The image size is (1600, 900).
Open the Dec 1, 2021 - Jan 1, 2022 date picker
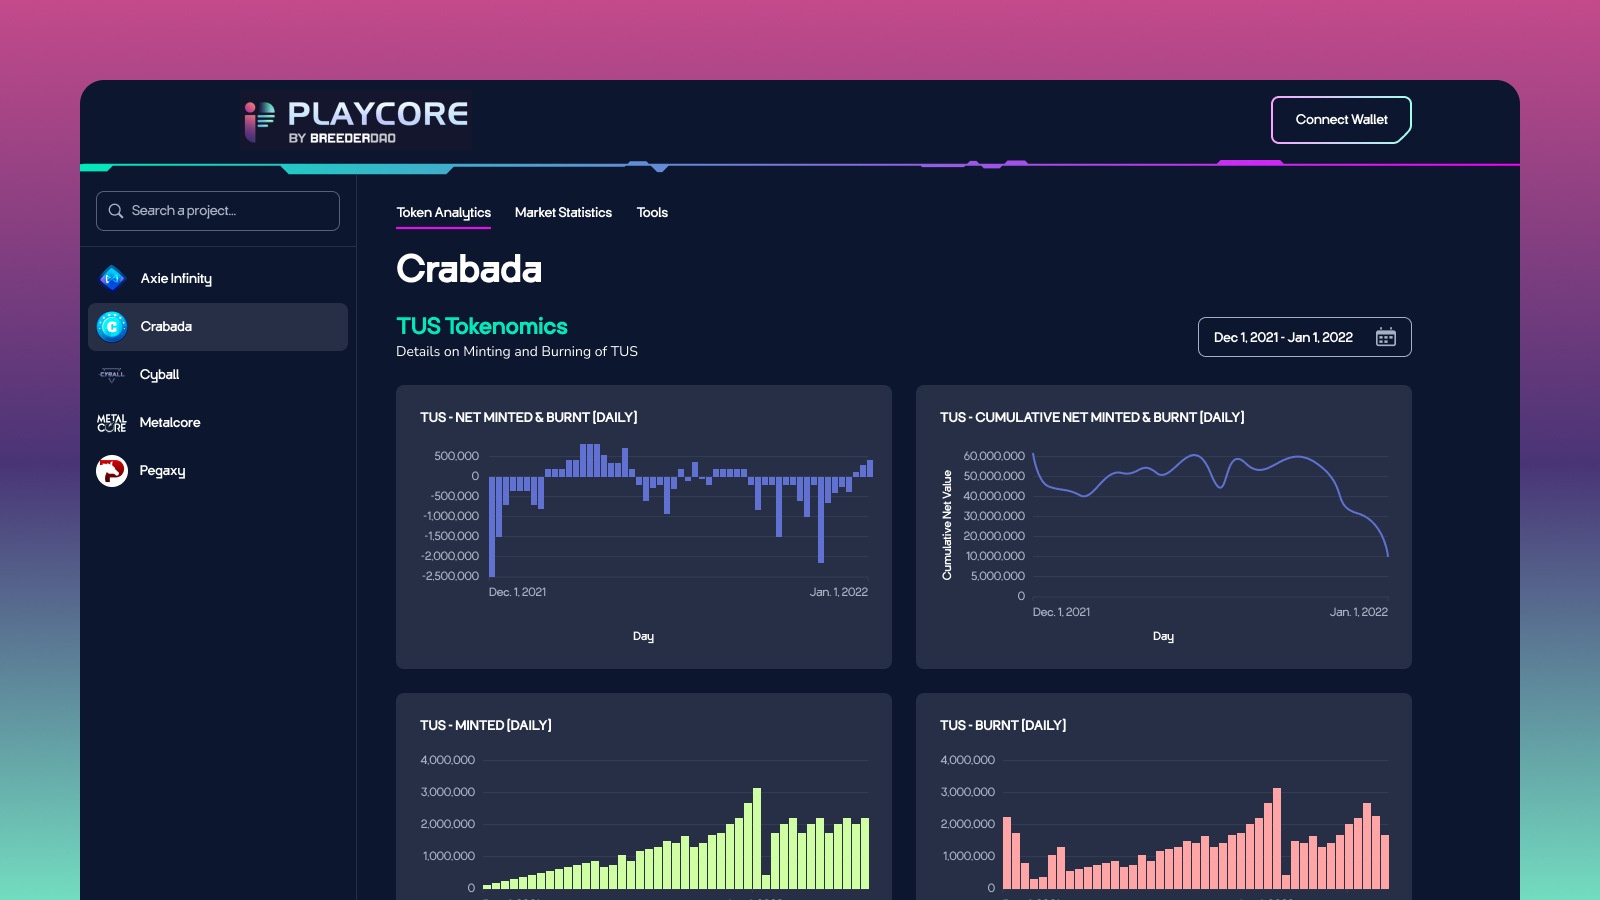tap(1304, 337)
